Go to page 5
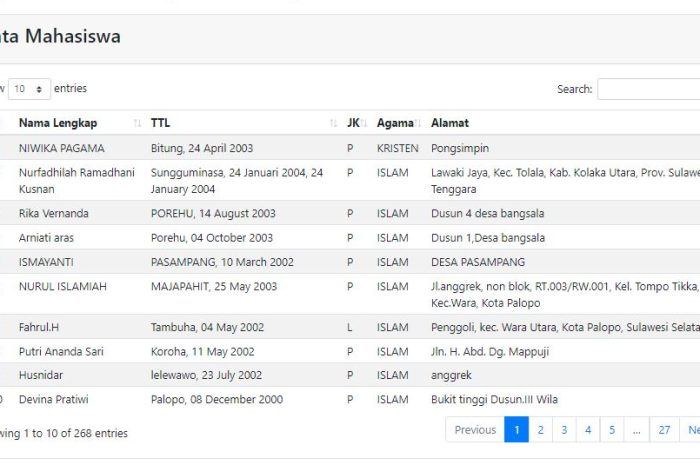The width and height of the screenshot is (700, 465). (612, 430)
